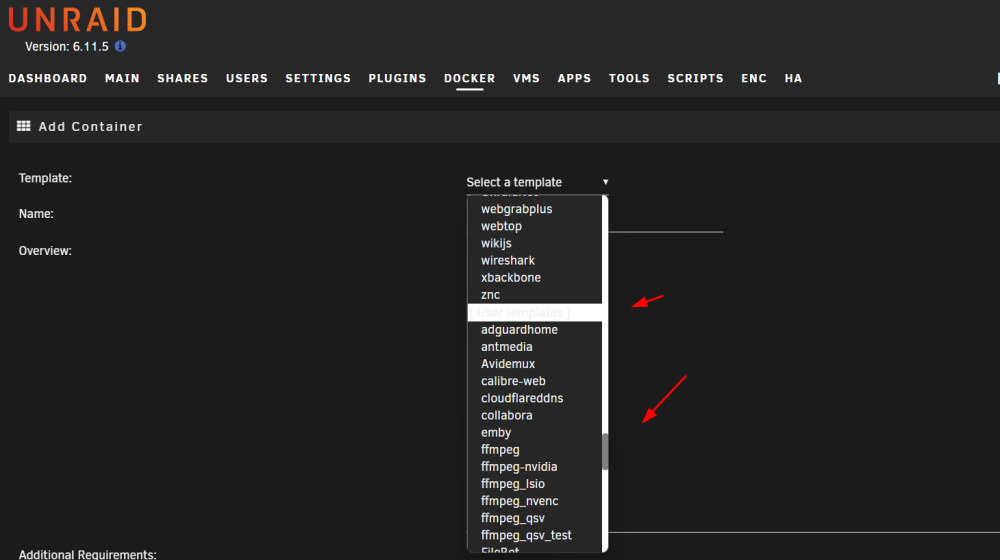Select antmedia user template
This screenshot has height=560, width=1000.
tap(534, 347)
